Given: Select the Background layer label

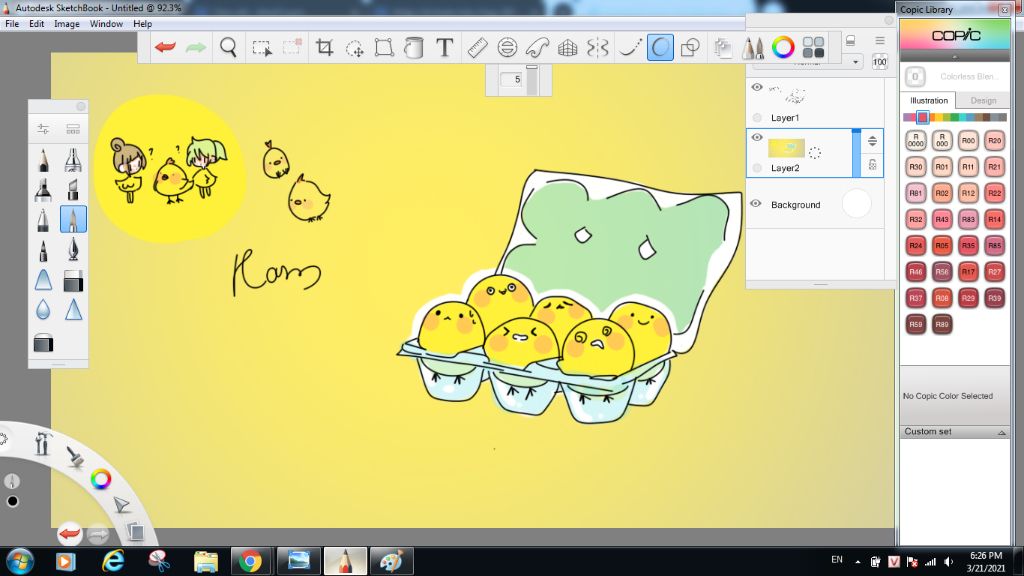Looking at the screenshot, I should [795, 204].
